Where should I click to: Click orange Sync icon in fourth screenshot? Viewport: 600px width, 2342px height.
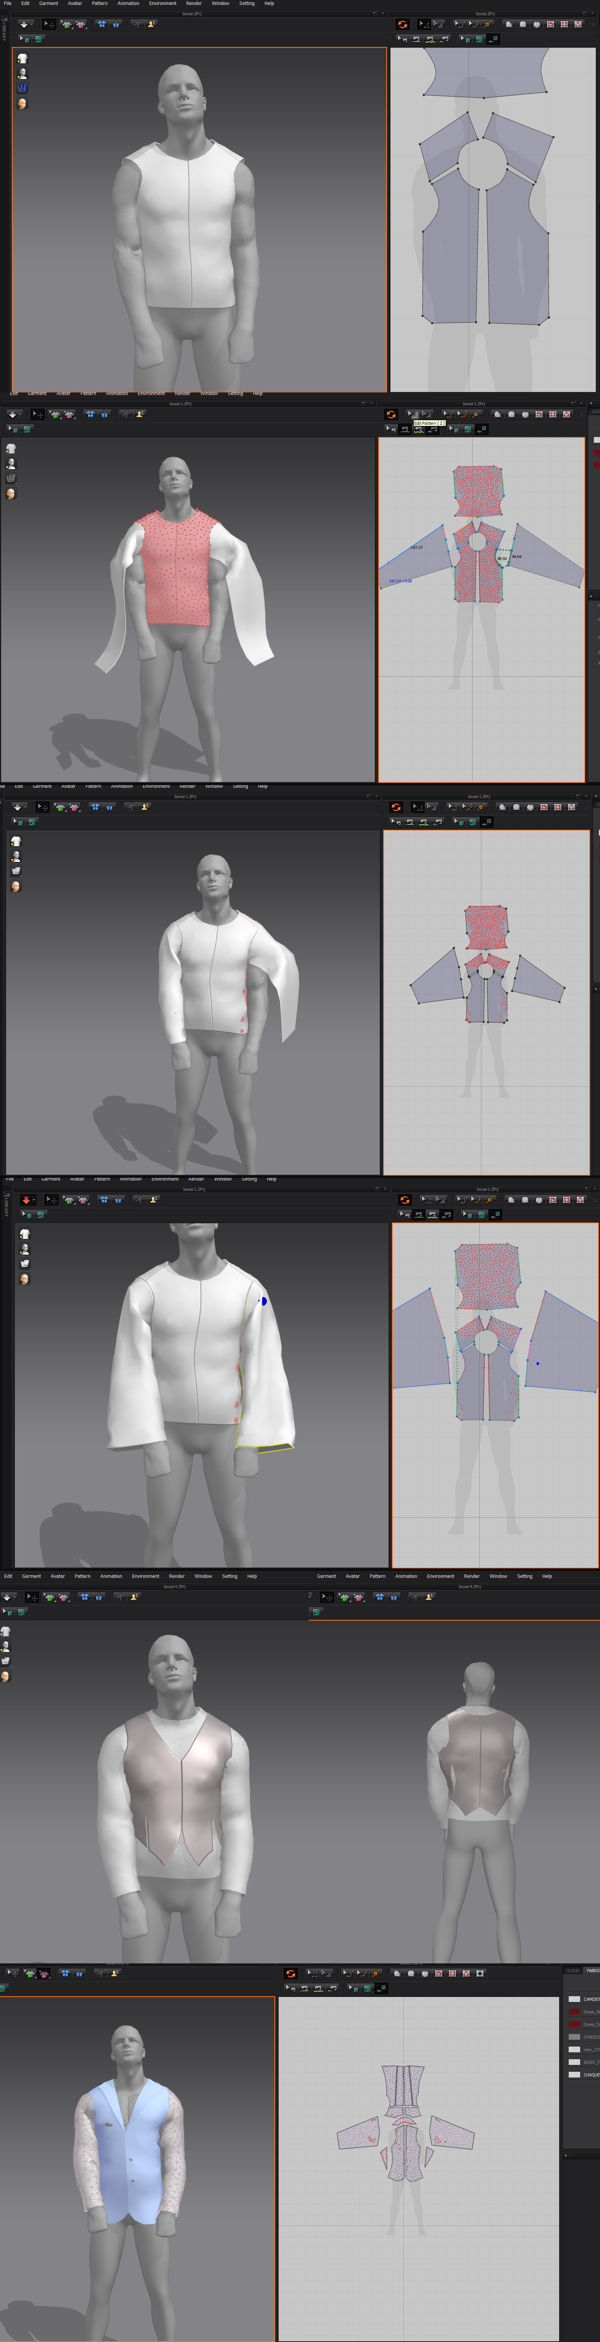pos(405,1200)
